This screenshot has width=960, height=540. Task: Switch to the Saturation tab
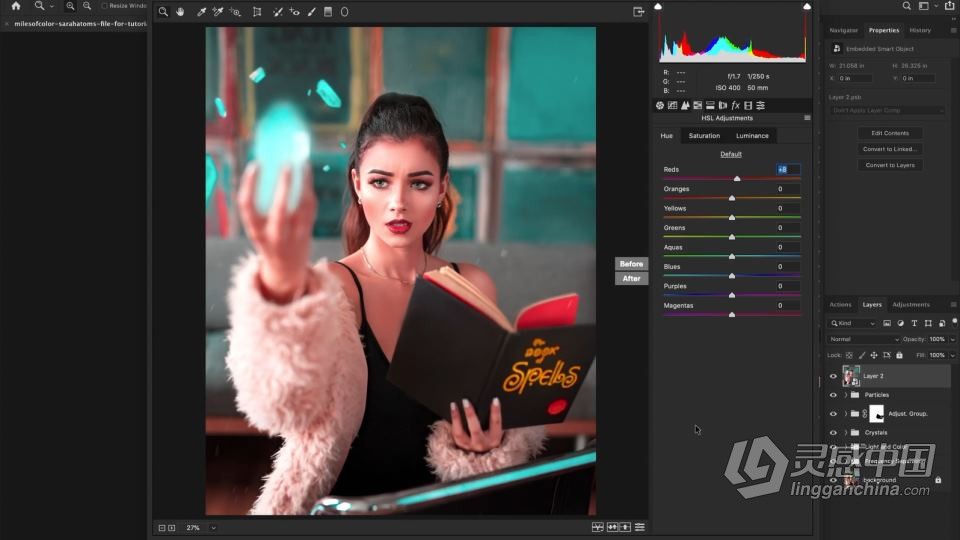pyautogui.click(x=704, y=136)
